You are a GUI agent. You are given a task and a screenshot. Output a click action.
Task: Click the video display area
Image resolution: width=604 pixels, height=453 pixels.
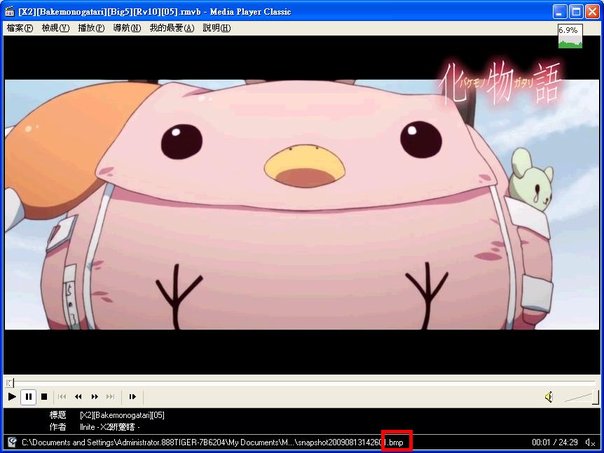coord(302,205)
